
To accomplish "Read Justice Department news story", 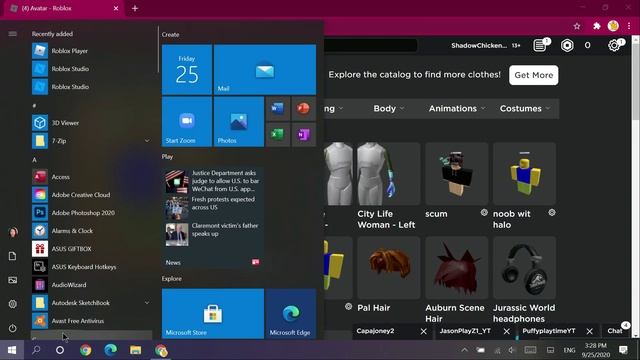I will [x=213, y=181].
